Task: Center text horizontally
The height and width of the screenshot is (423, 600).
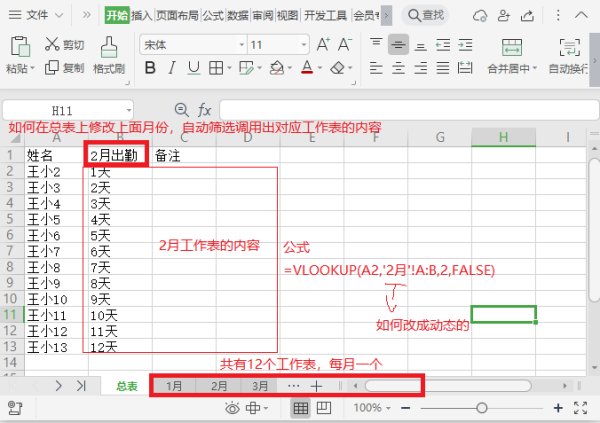Action: coord(398,68)
